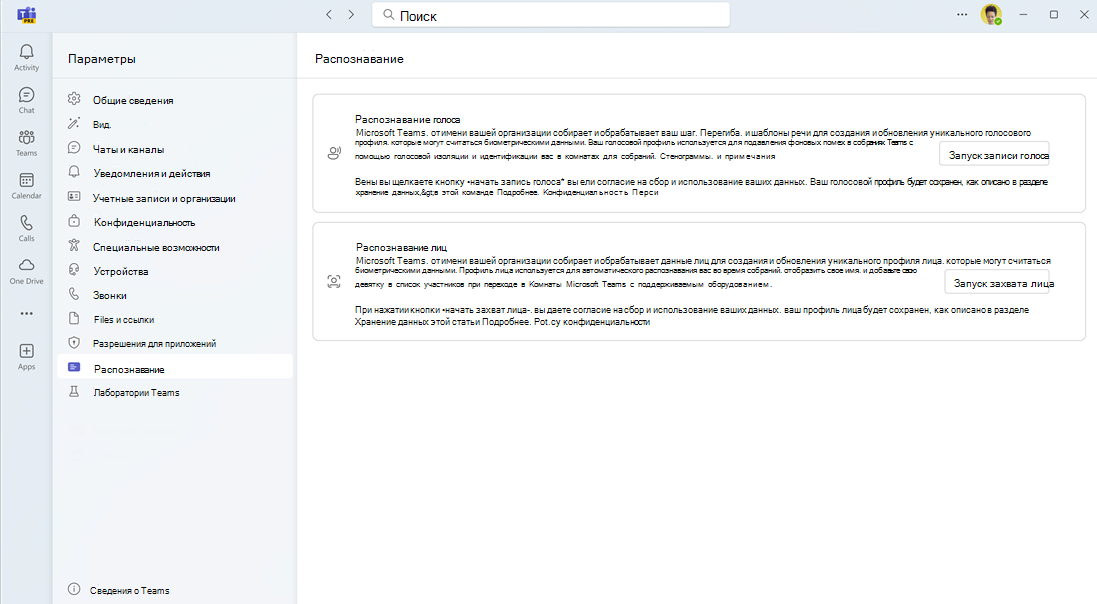Open the Calendar view
This screenshot has height=604, width=1097.
[27, 185]
